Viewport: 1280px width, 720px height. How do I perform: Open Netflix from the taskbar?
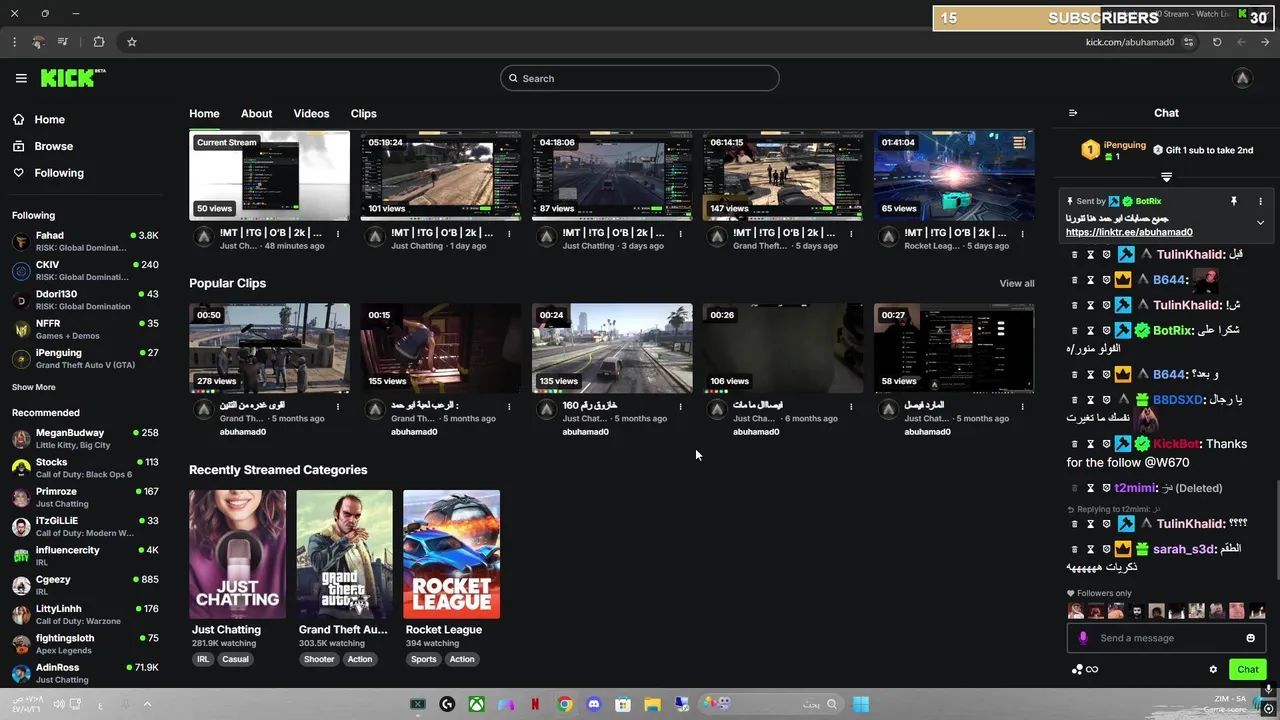(x=536, y=704)
